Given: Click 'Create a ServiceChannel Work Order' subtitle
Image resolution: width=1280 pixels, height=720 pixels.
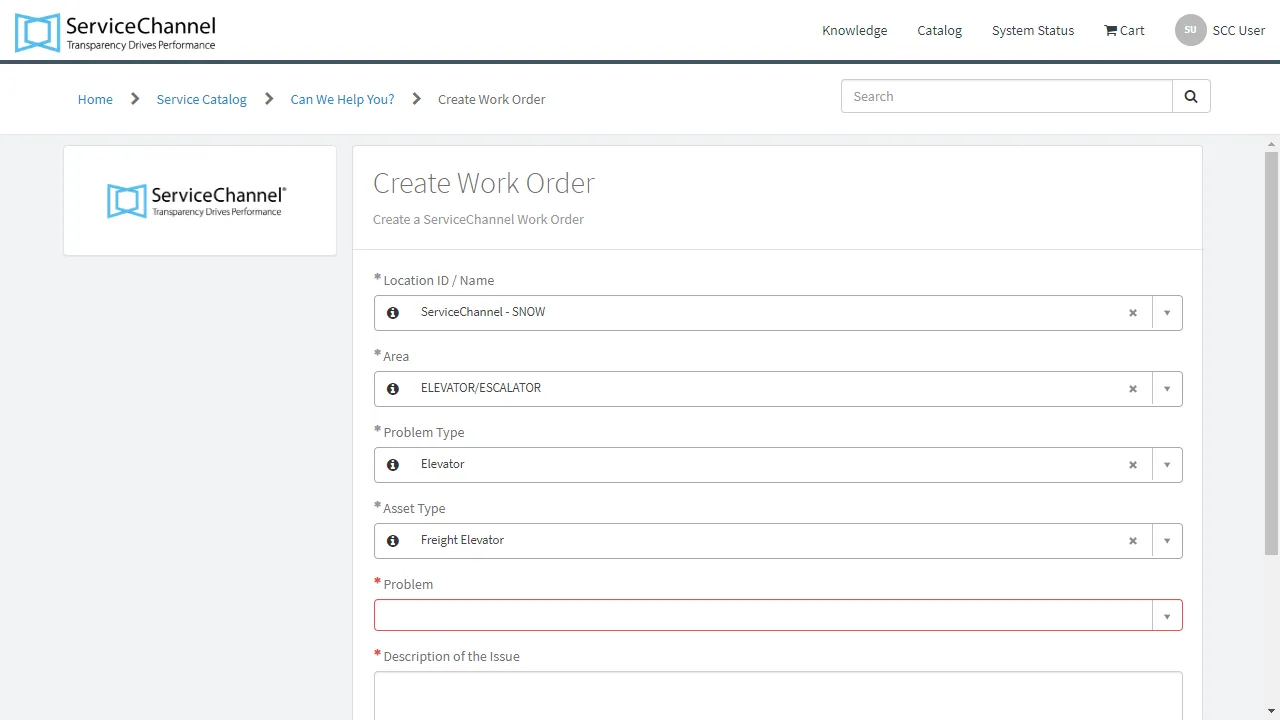Looking at the screenshot, I should click(478, 219).
